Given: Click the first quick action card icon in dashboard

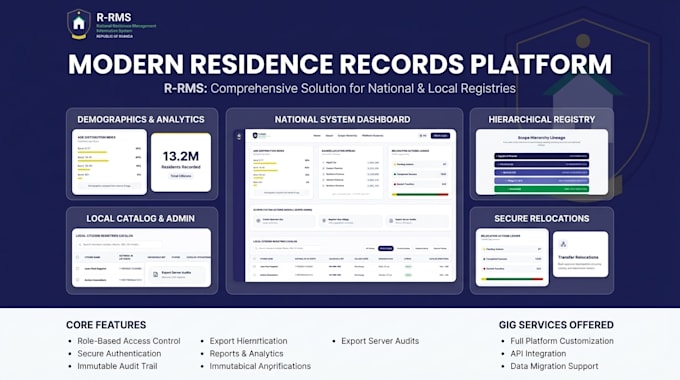Looking at the screenshot, I should tap(258, 220).
